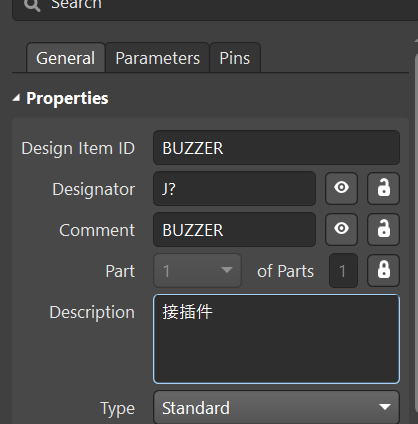
Task: Open the Pins tab
Action: (235, 58)
